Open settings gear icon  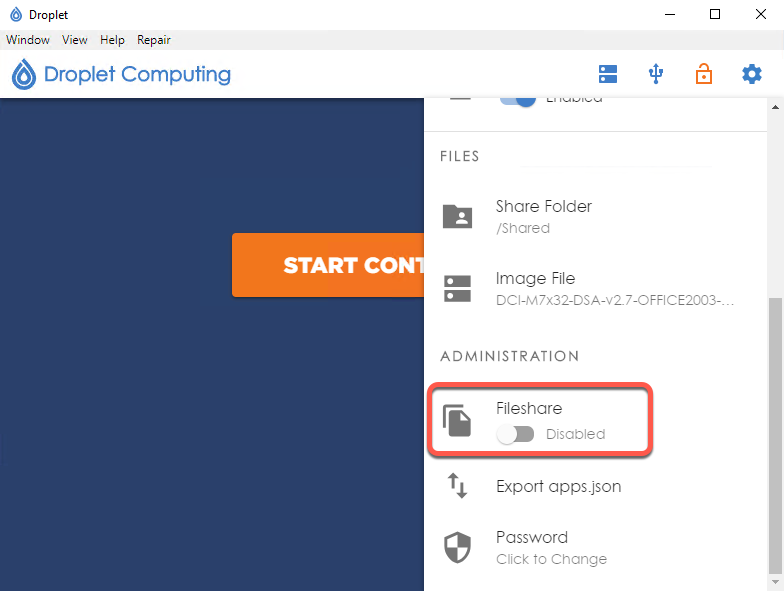[752, 74]
